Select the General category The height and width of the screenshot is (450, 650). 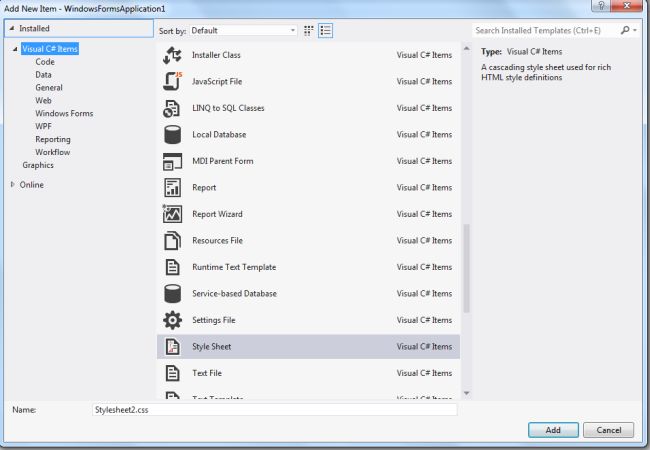[x=49, y=87]
